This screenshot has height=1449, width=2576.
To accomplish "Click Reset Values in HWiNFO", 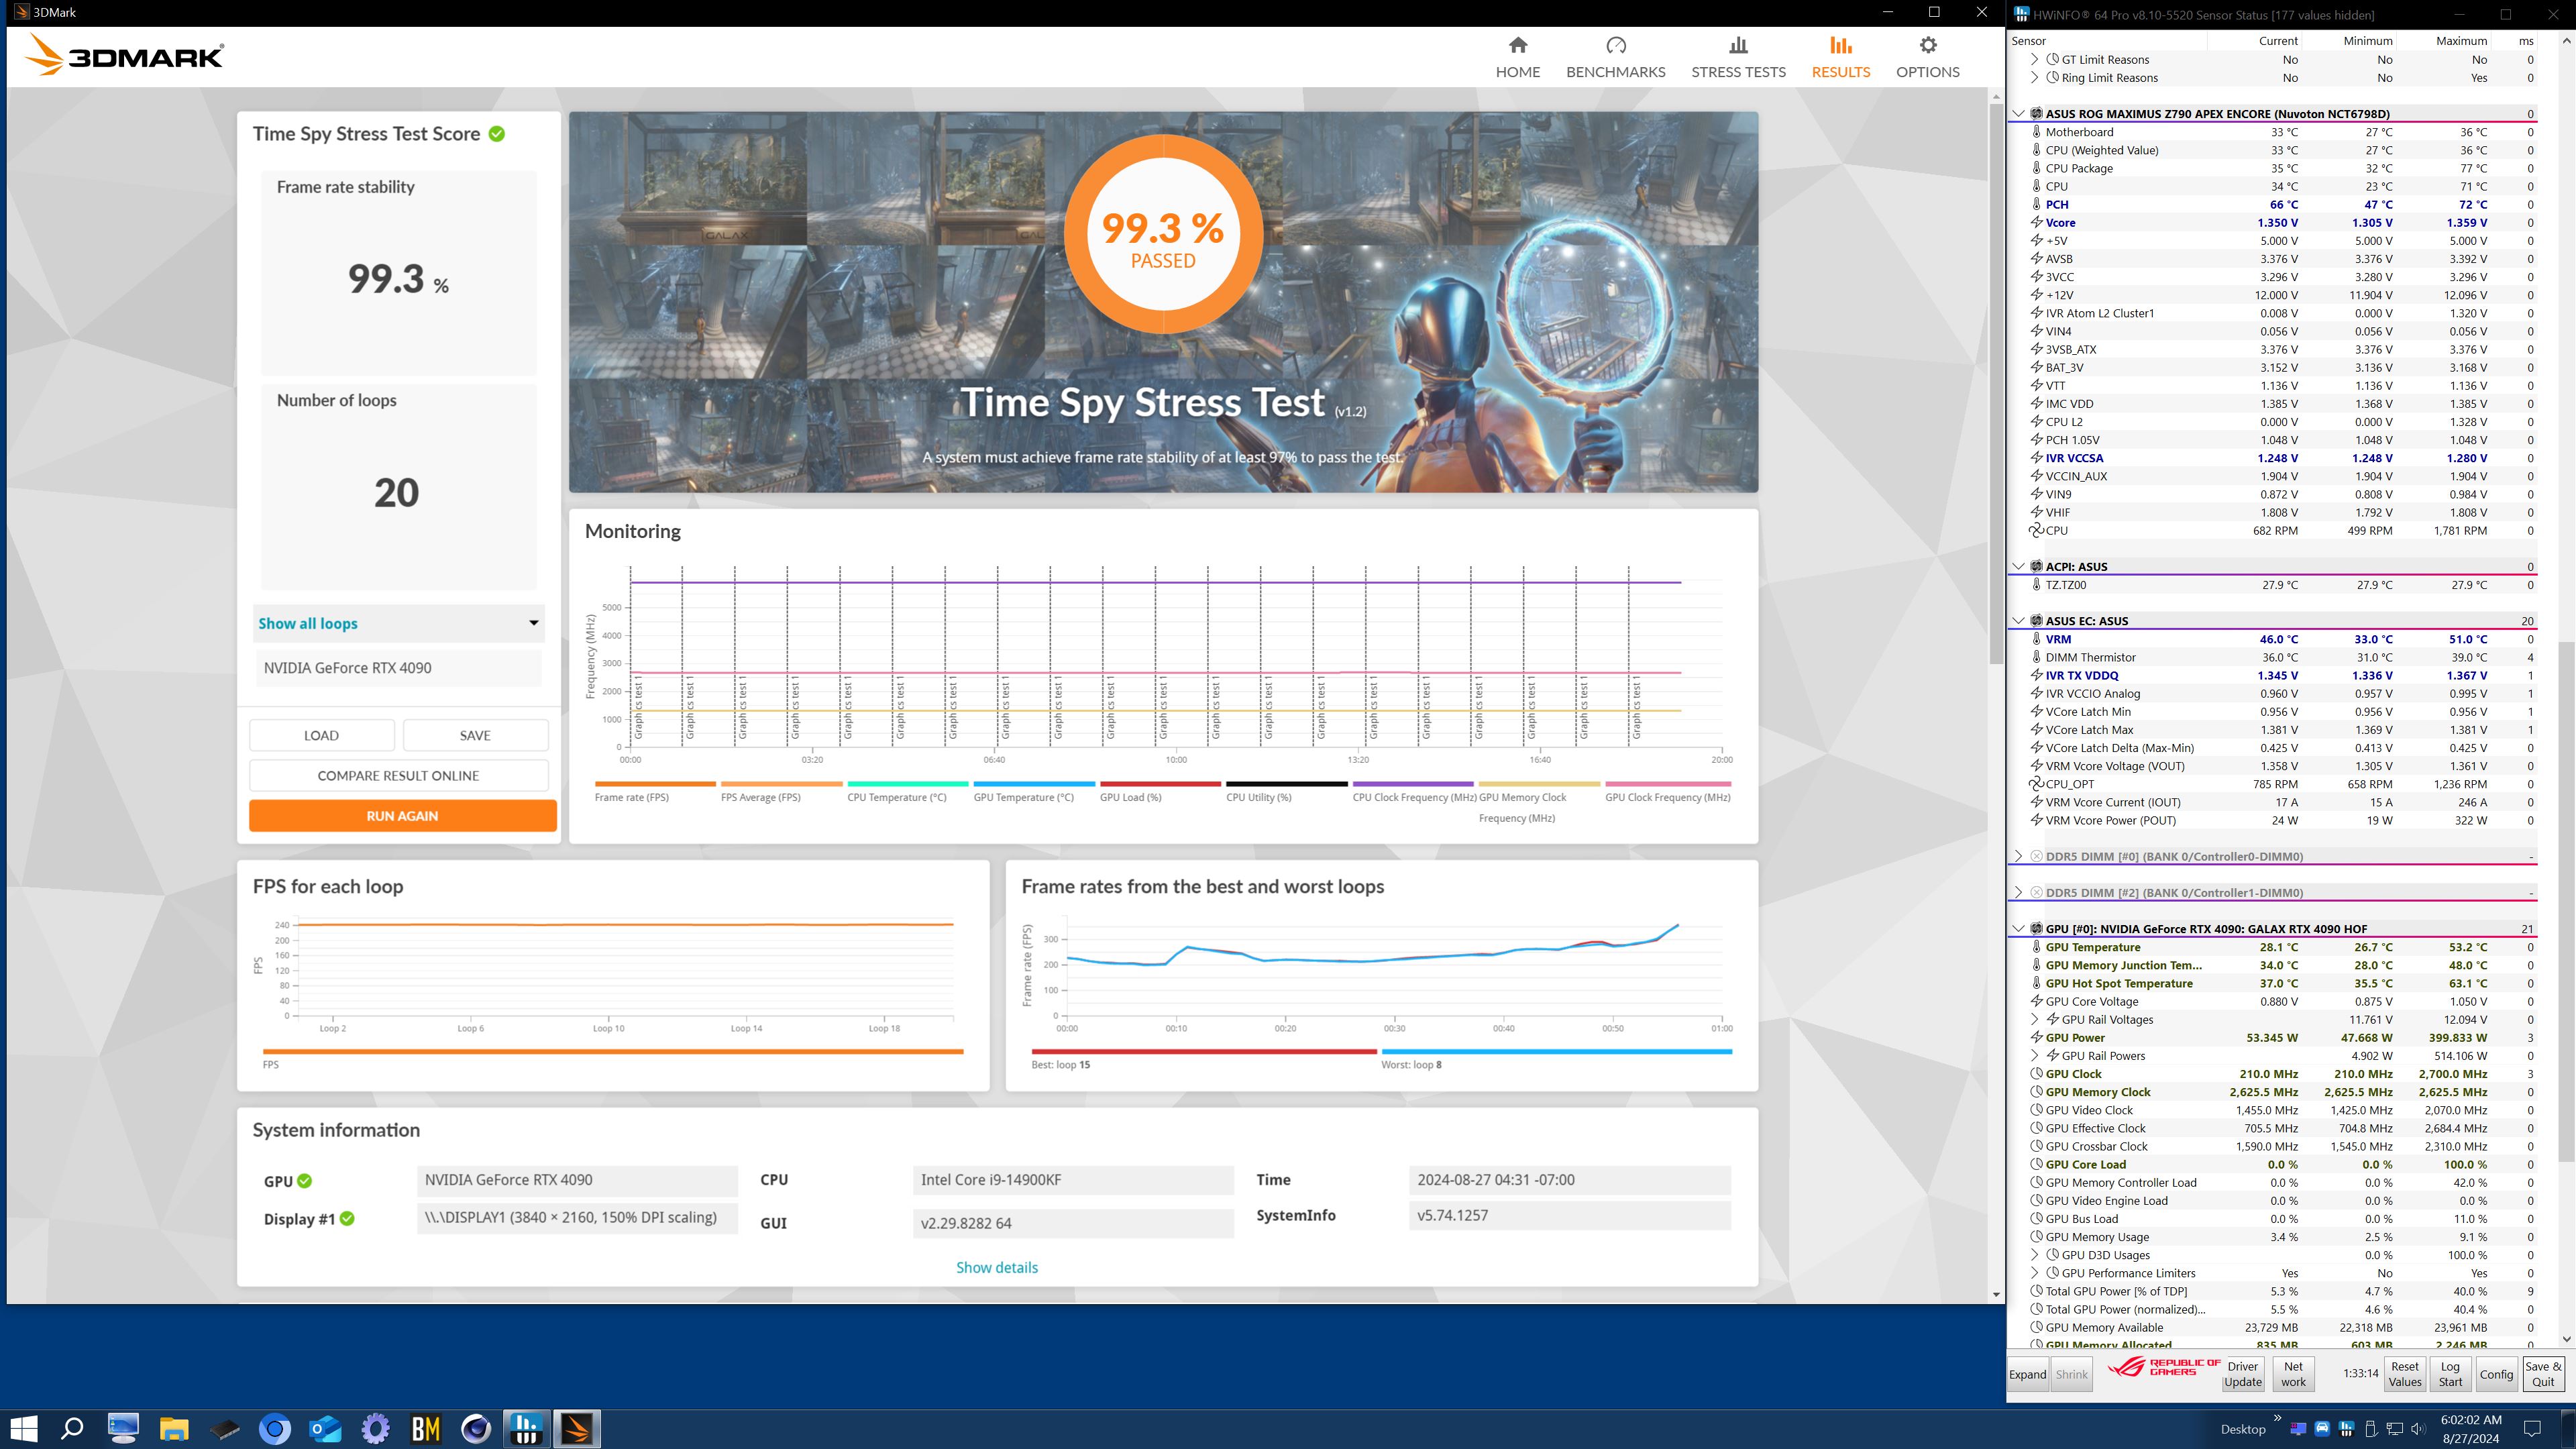I will (x=2404, y=1374).
